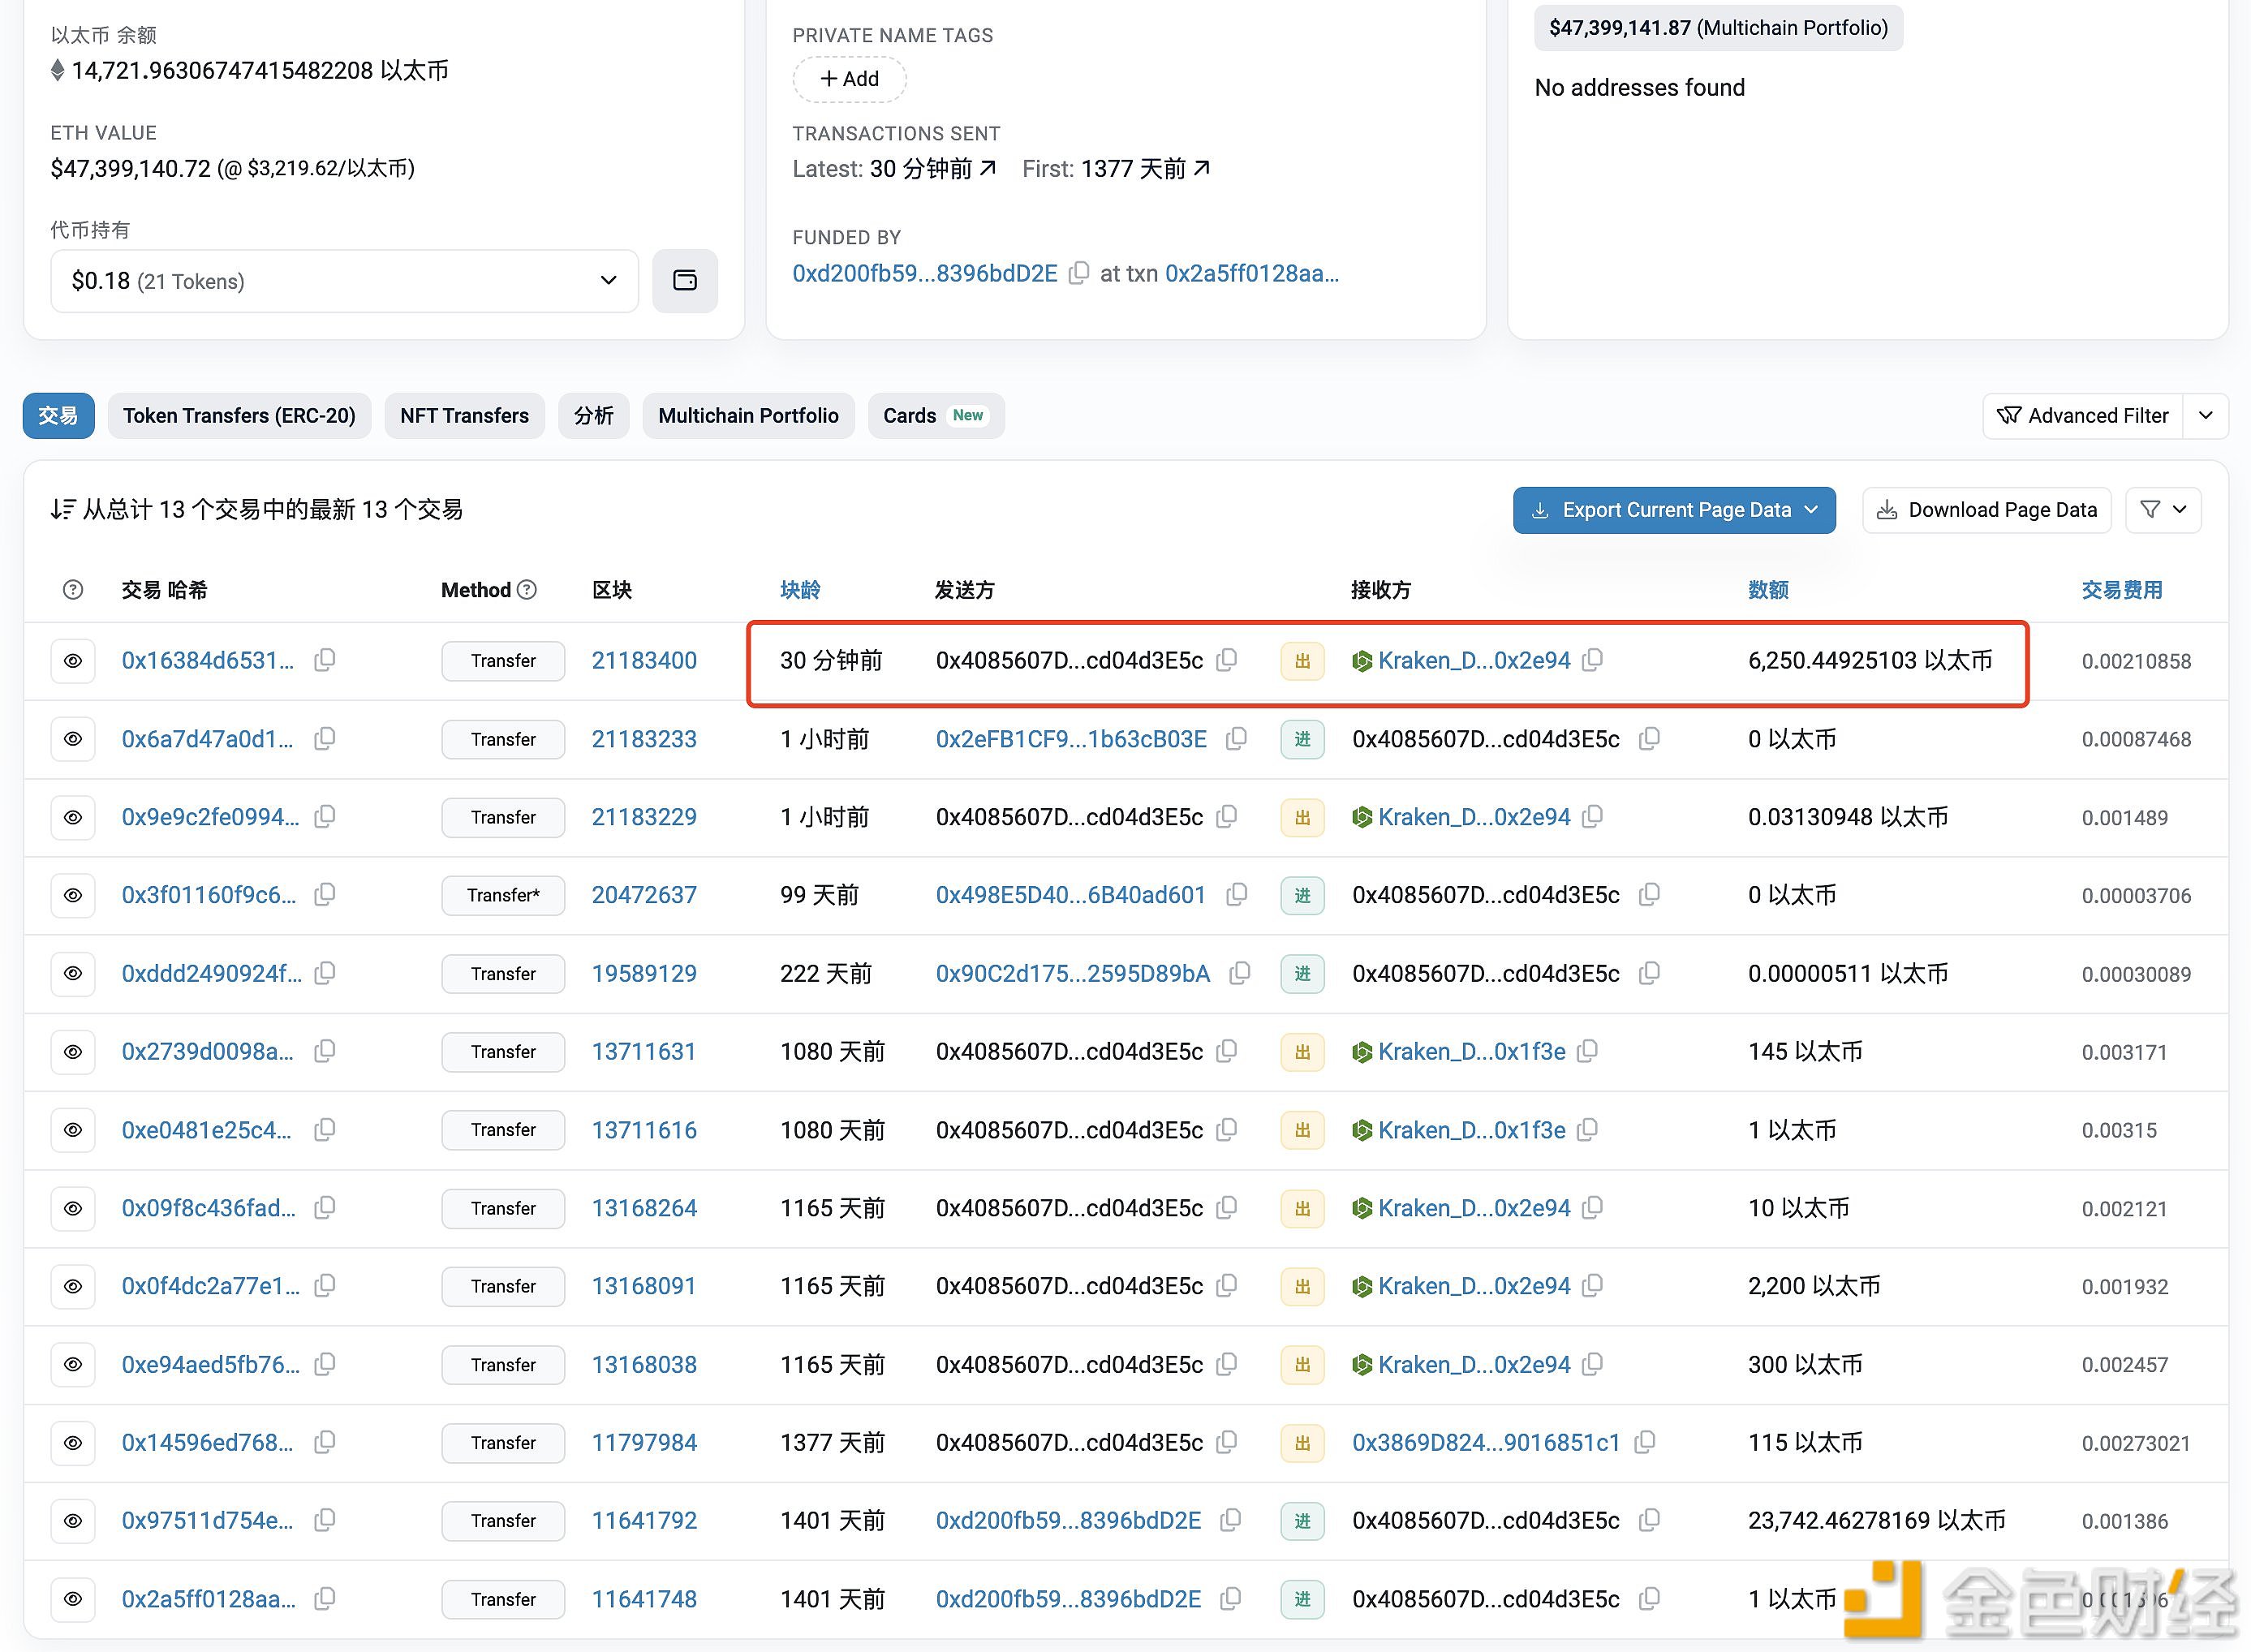Copy sender address 0x2eFB1CF9...1b63cB03E
This screenshot has width=2251, height=1652.
tap(1236, 739)
